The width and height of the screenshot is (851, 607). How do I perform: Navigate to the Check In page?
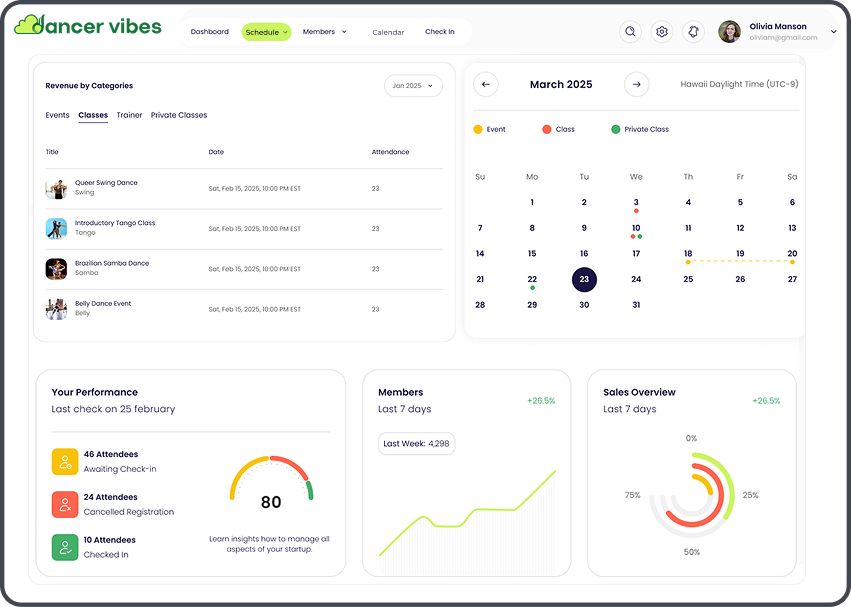(x=440, y=31)
